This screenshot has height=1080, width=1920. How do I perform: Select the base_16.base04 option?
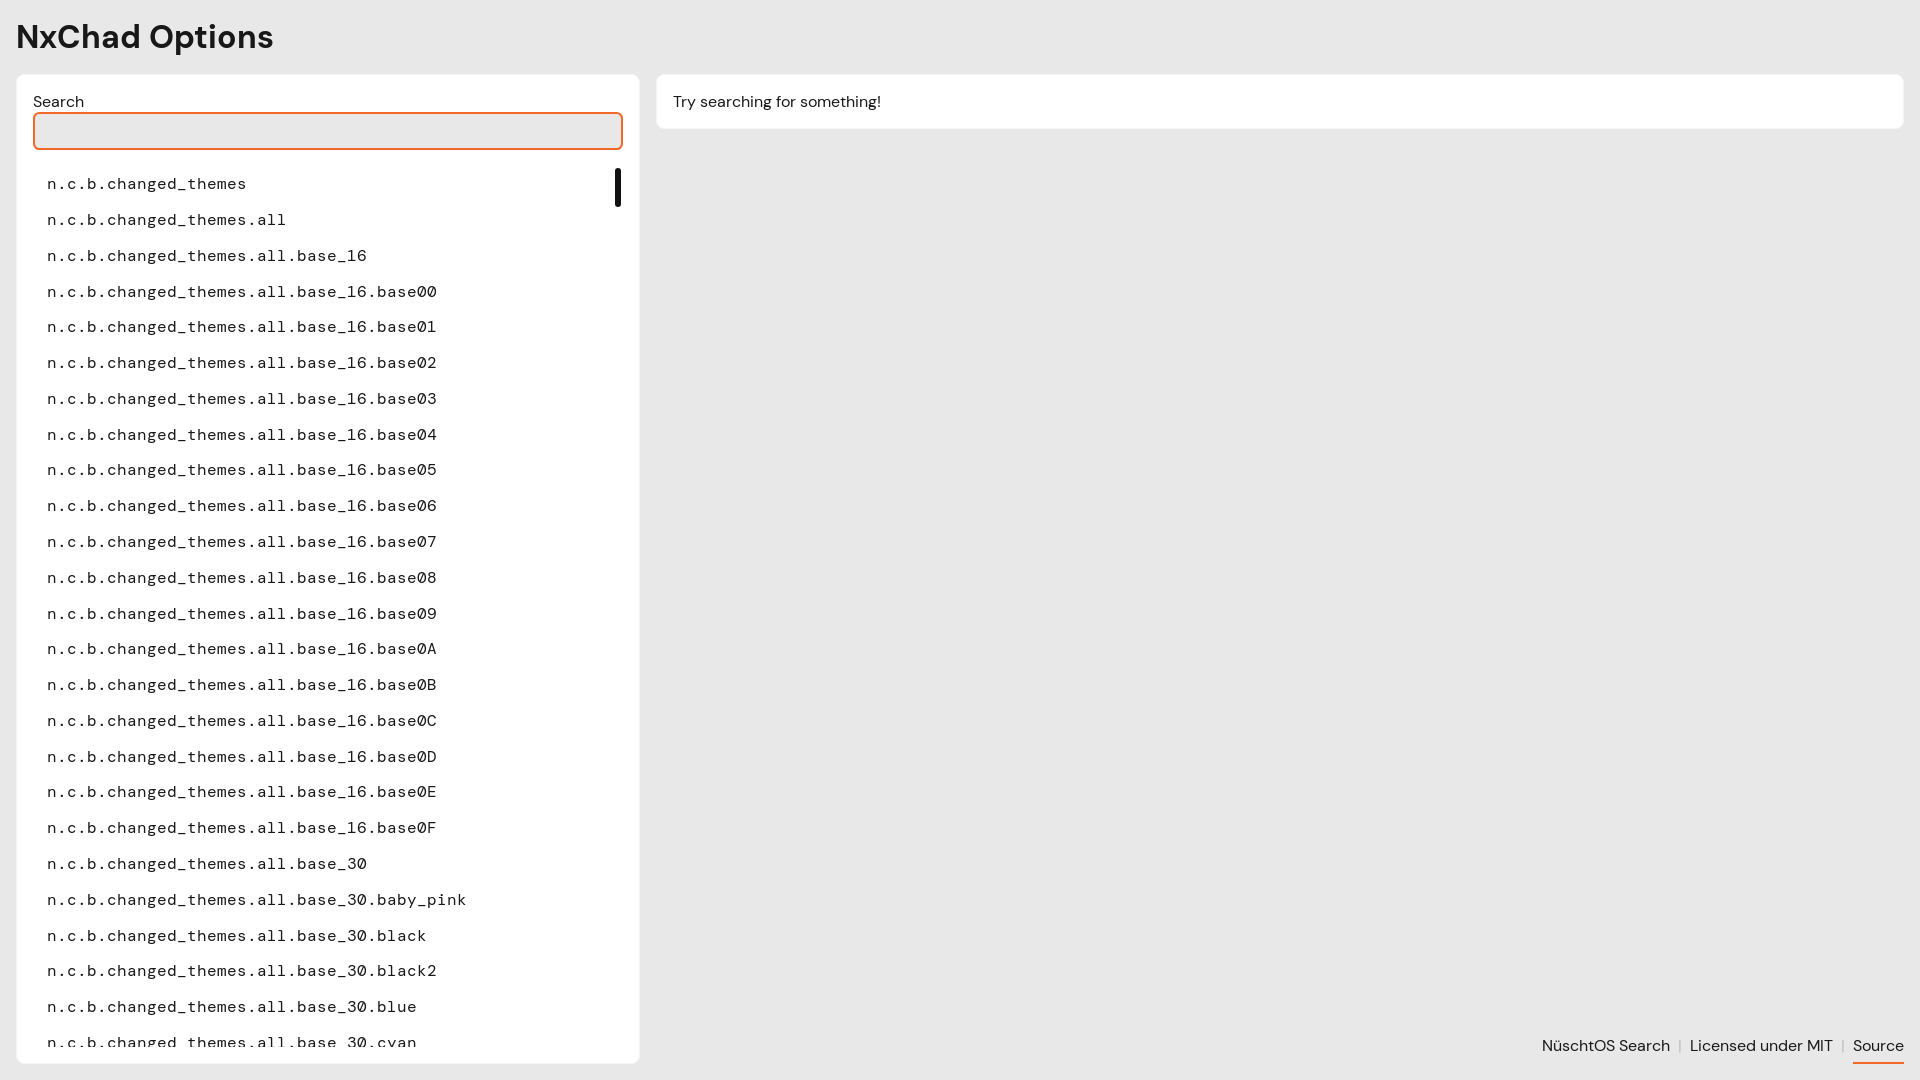tap(323, 435)
